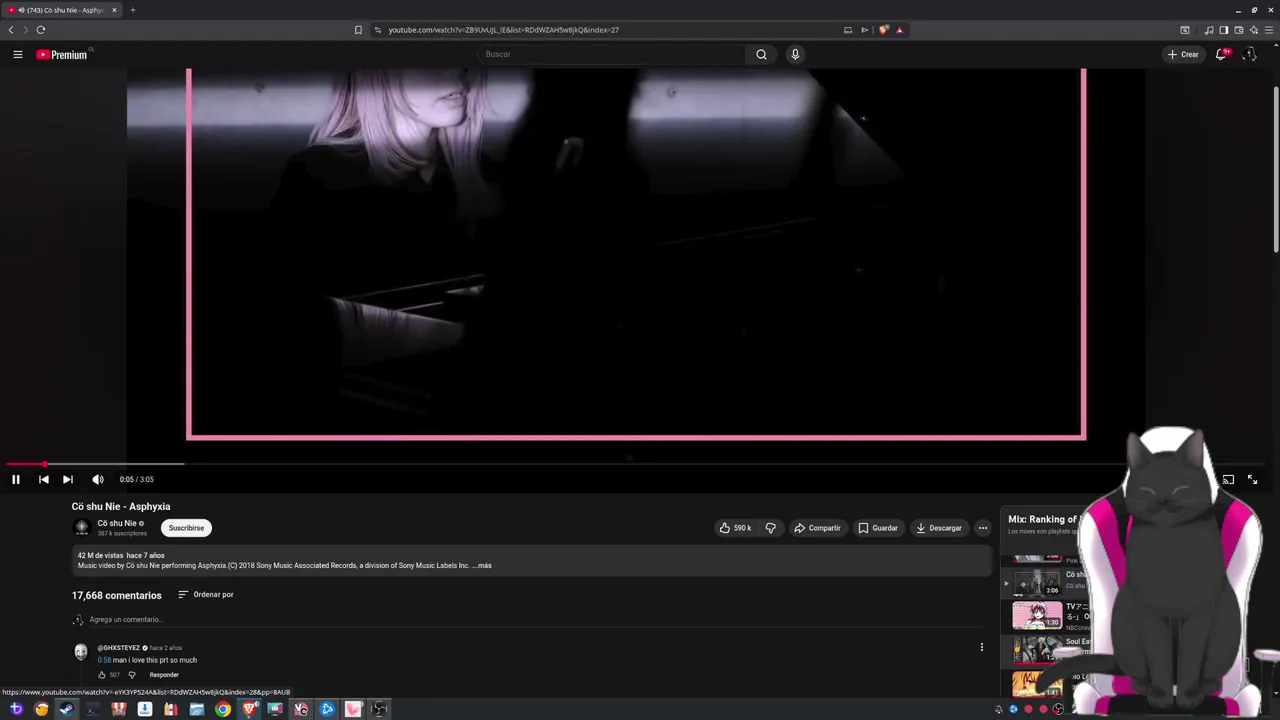The height and width of the screenshot is (720, 1280).
Task: Click the address bar URL
Action: [x=503, y=30]
